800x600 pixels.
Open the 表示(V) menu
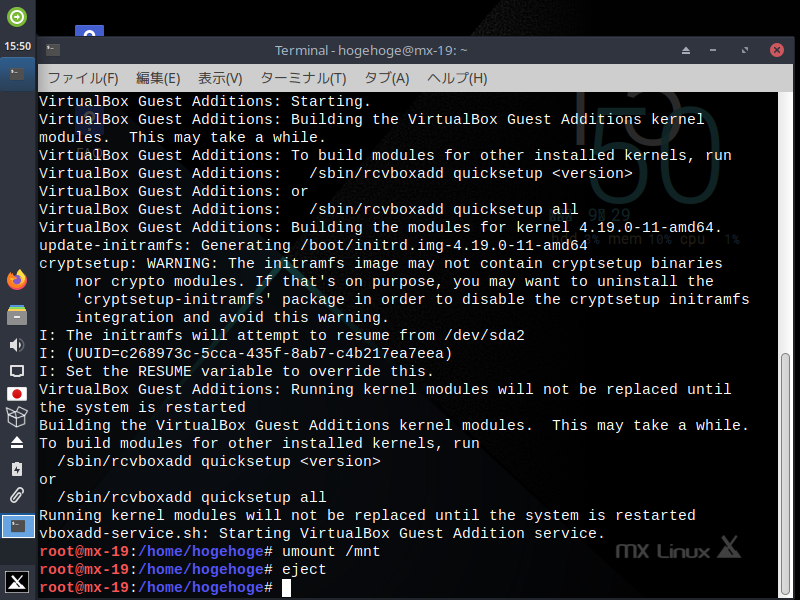coord(220,78)
